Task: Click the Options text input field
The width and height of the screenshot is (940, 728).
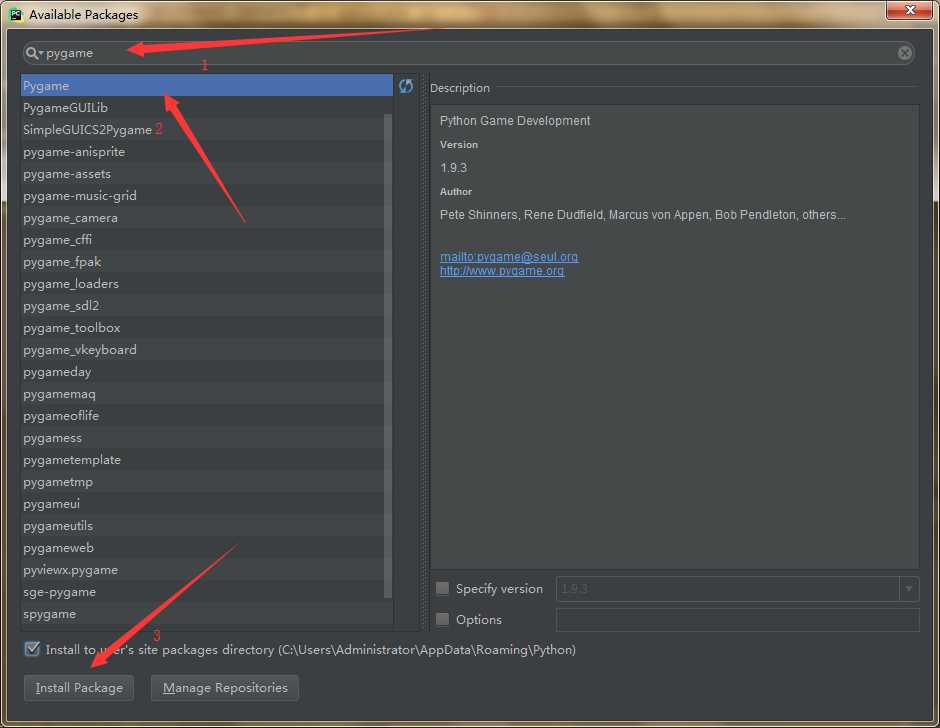Action: 737,619
